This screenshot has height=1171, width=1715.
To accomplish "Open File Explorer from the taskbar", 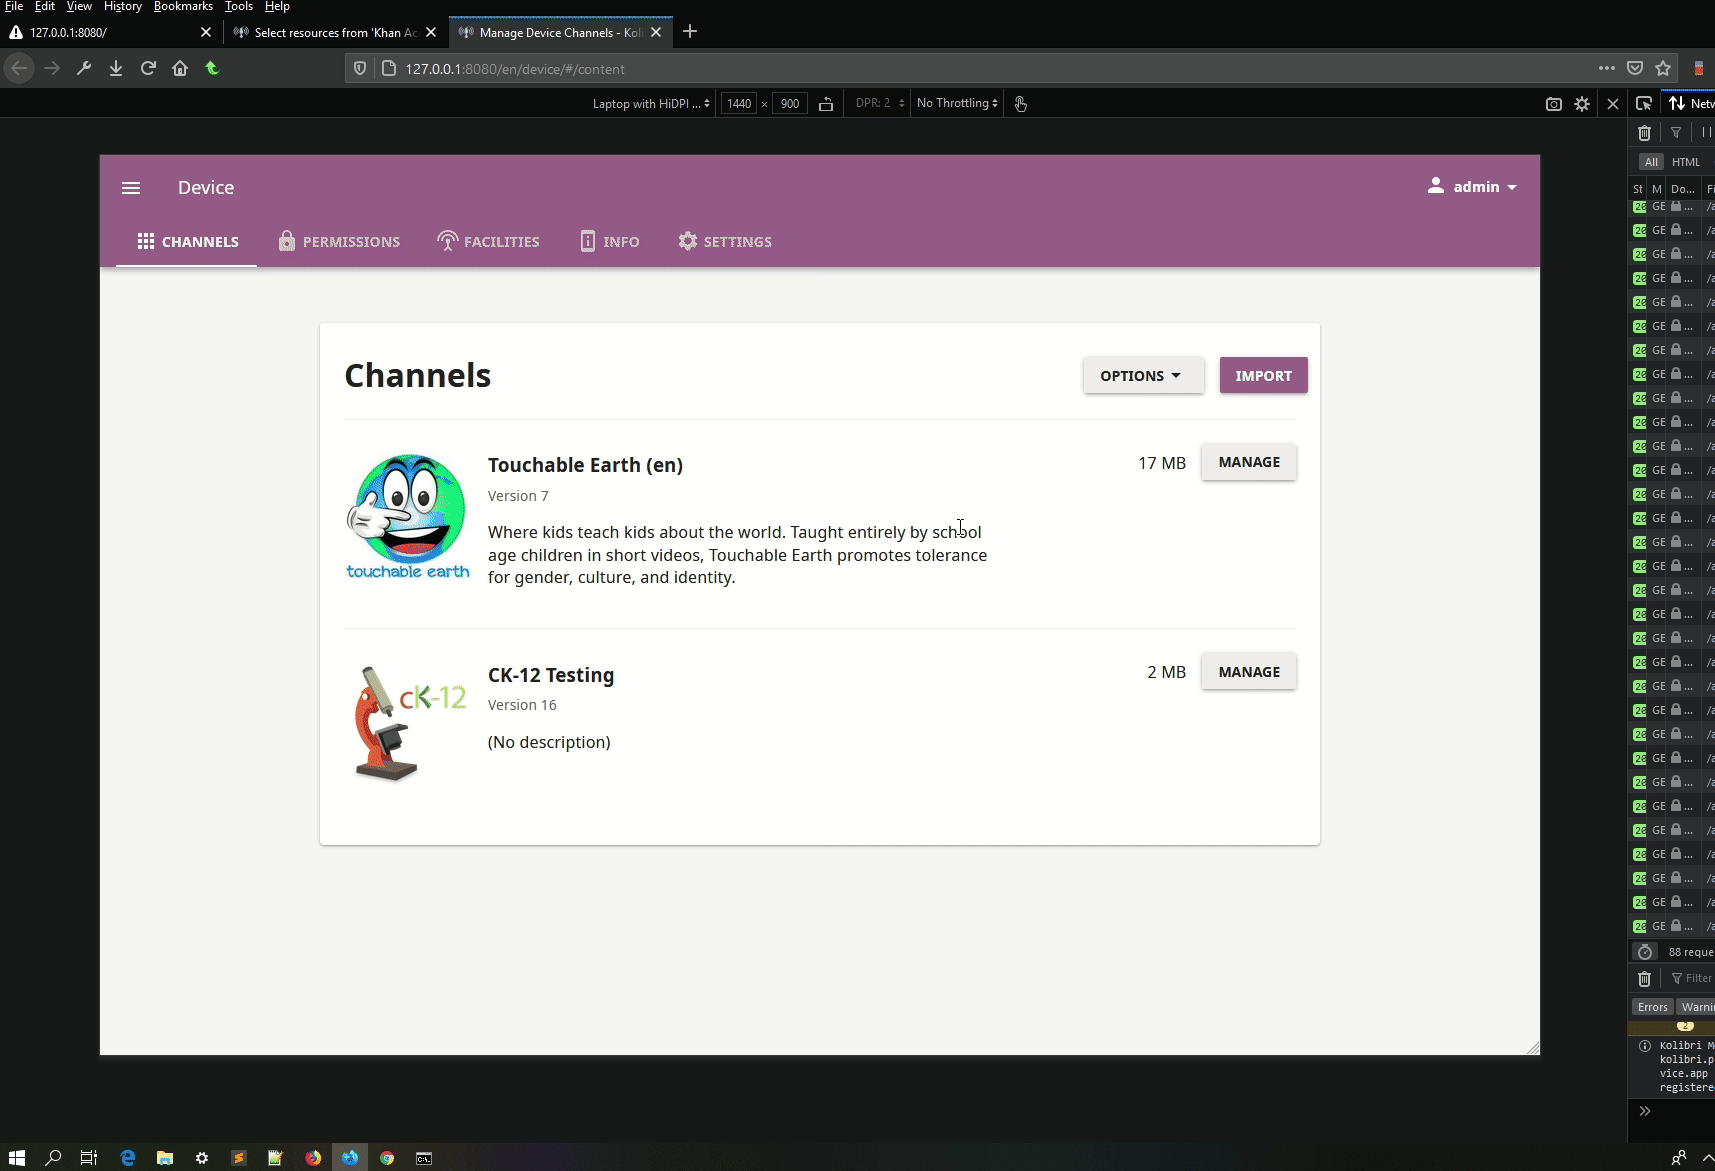I will pos(165,1157).
